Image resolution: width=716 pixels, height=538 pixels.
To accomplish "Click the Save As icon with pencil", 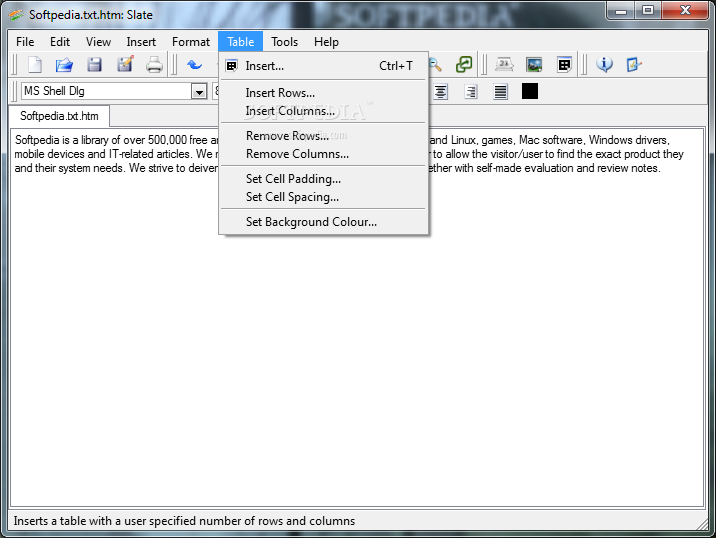I will click(x=125, y=64).
